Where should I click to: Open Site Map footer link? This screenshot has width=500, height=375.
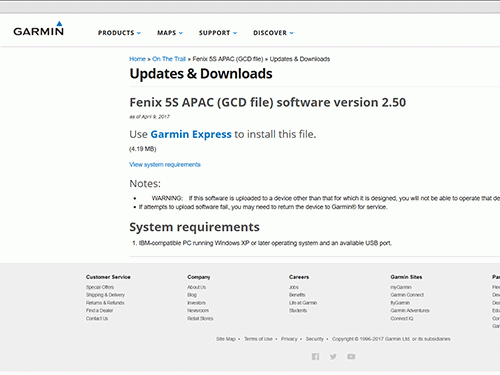[226, 339]
